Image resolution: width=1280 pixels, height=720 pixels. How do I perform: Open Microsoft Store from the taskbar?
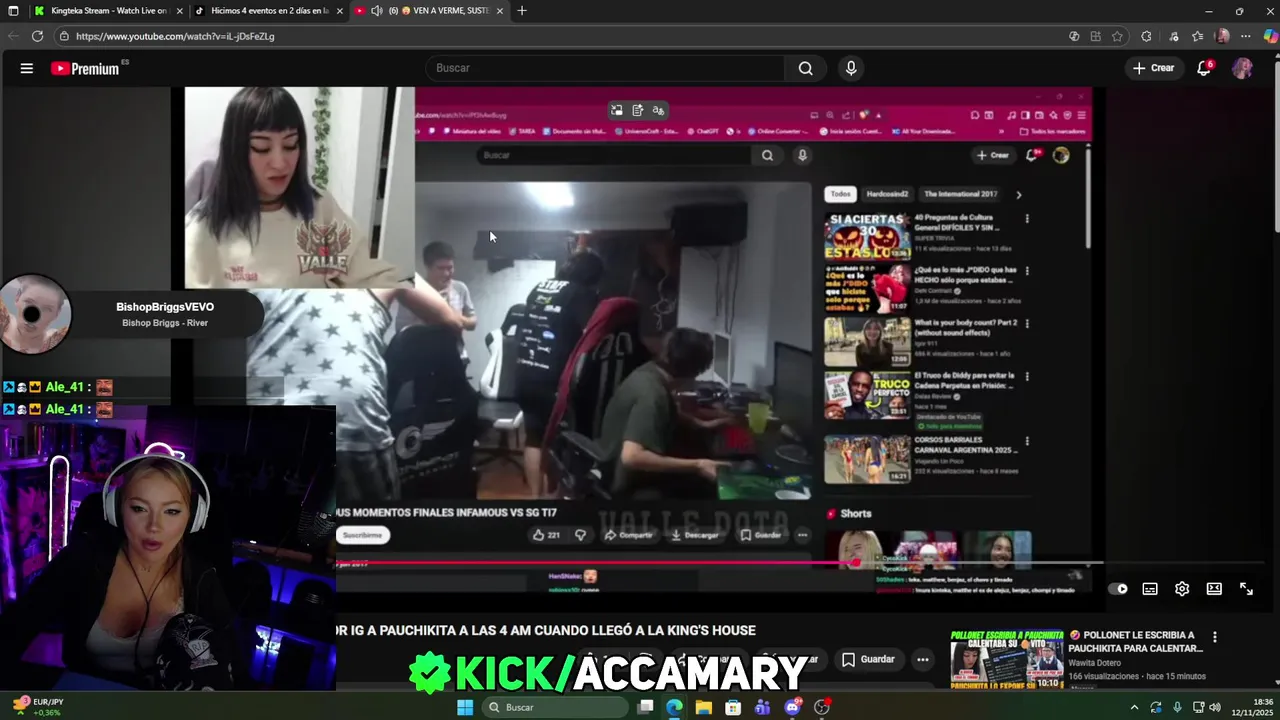[733, 707]
